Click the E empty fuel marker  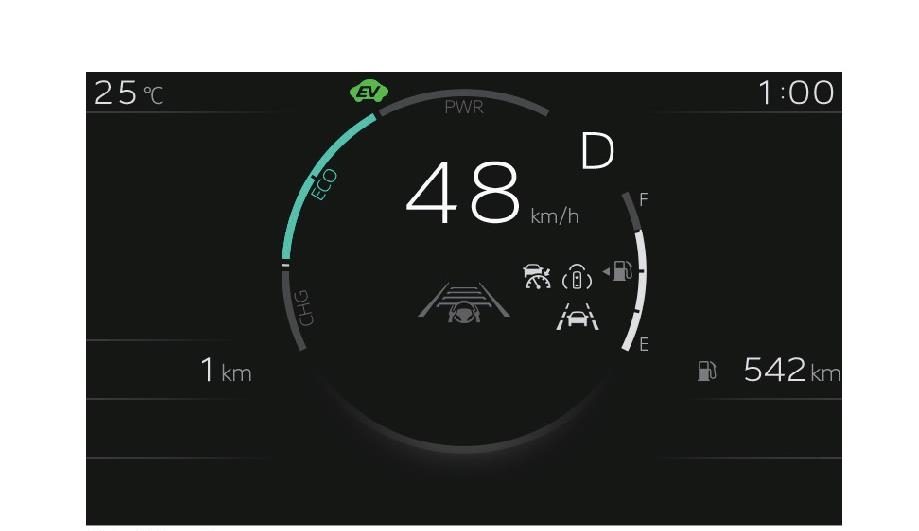point(644,344)
